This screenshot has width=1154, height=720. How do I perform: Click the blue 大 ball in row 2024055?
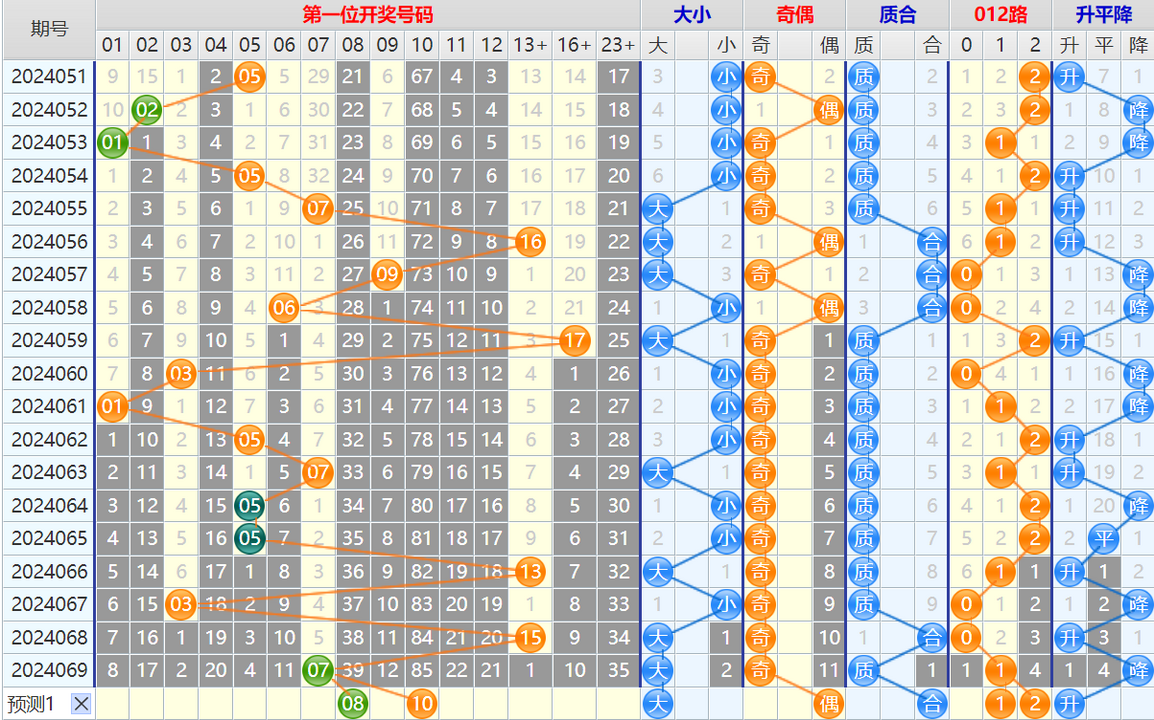[x=657, y=208]
